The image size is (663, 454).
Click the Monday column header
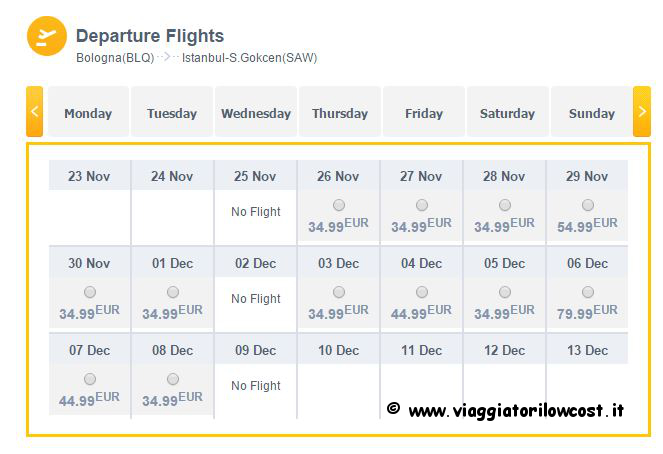pos(88,112)
